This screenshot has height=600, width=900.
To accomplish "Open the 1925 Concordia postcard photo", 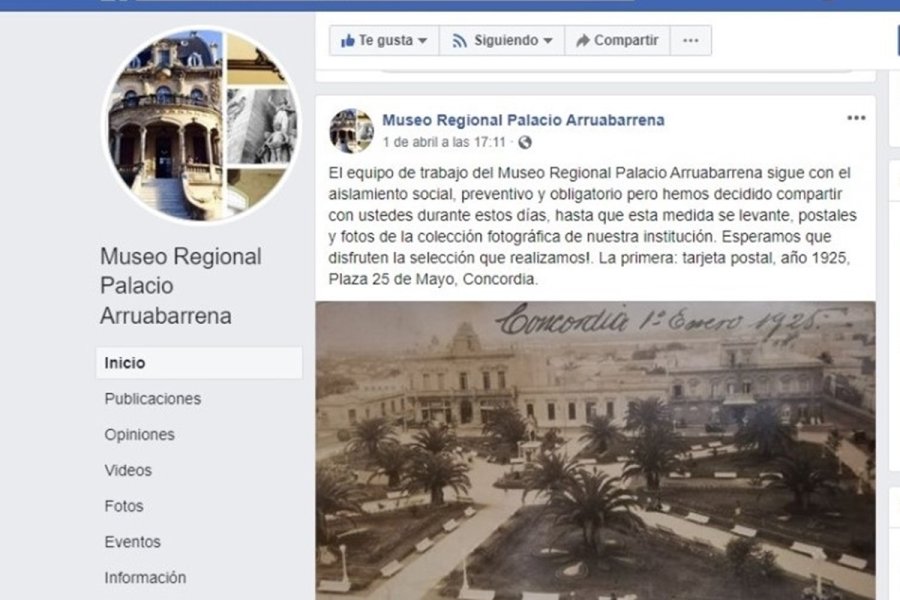I will pos(595,451).
